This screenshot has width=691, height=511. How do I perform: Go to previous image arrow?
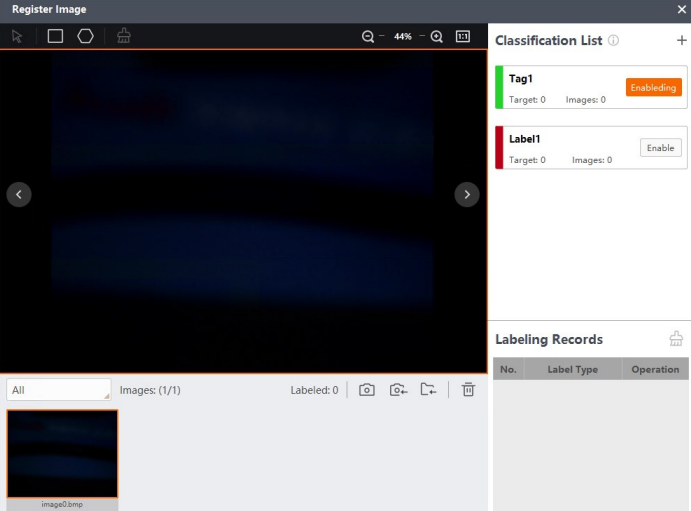tap(19, 194)
